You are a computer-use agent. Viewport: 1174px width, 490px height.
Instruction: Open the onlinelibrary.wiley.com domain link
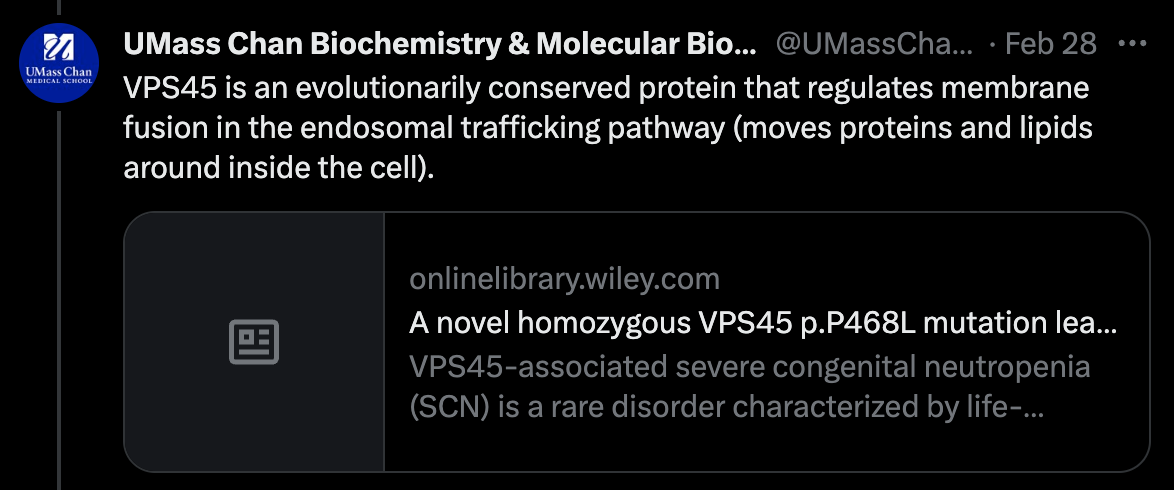(x=564, y=279)
